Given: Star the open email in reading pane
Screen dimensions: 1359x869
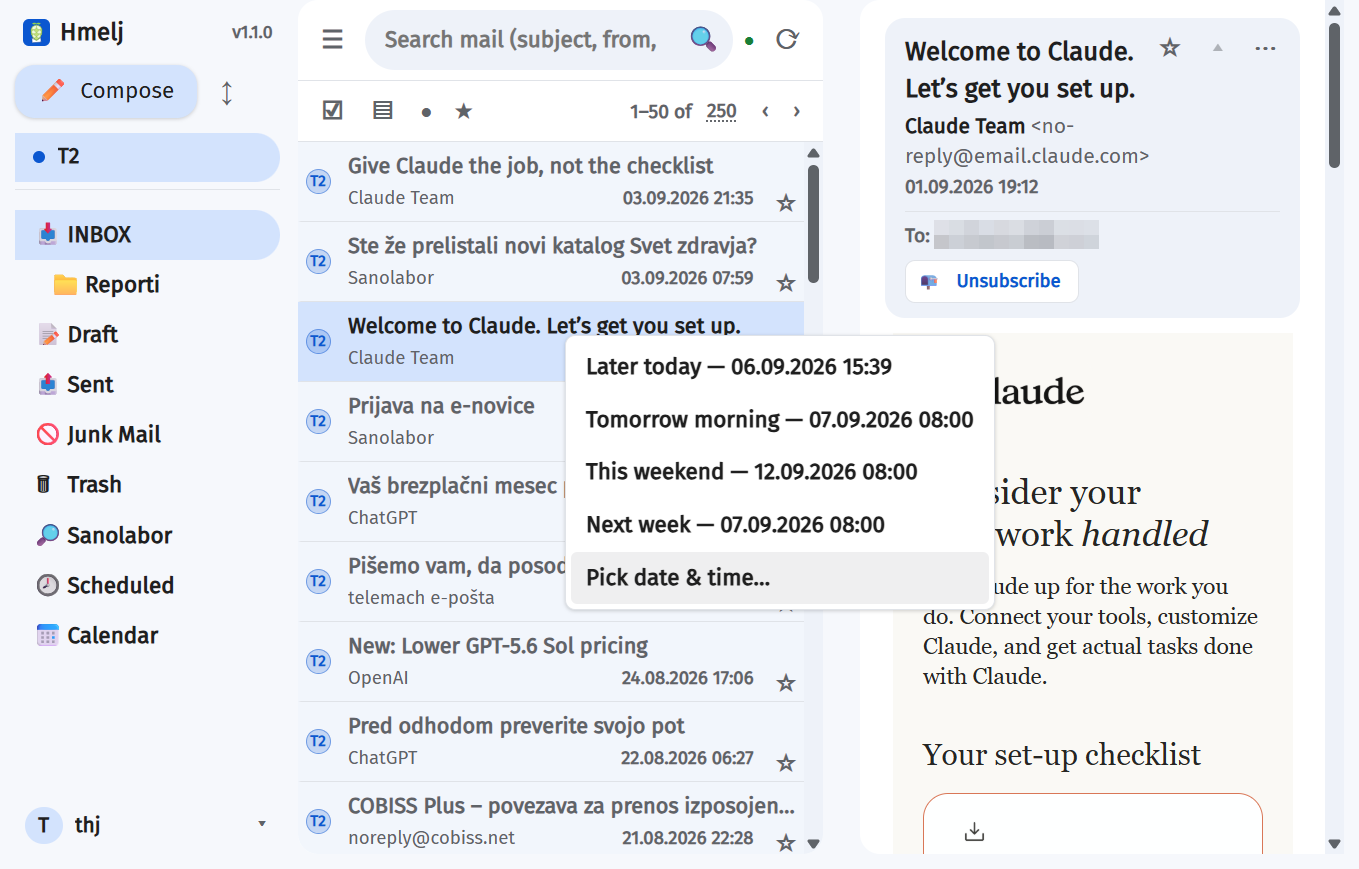Looking at the screenshot, I should 1170,47.
